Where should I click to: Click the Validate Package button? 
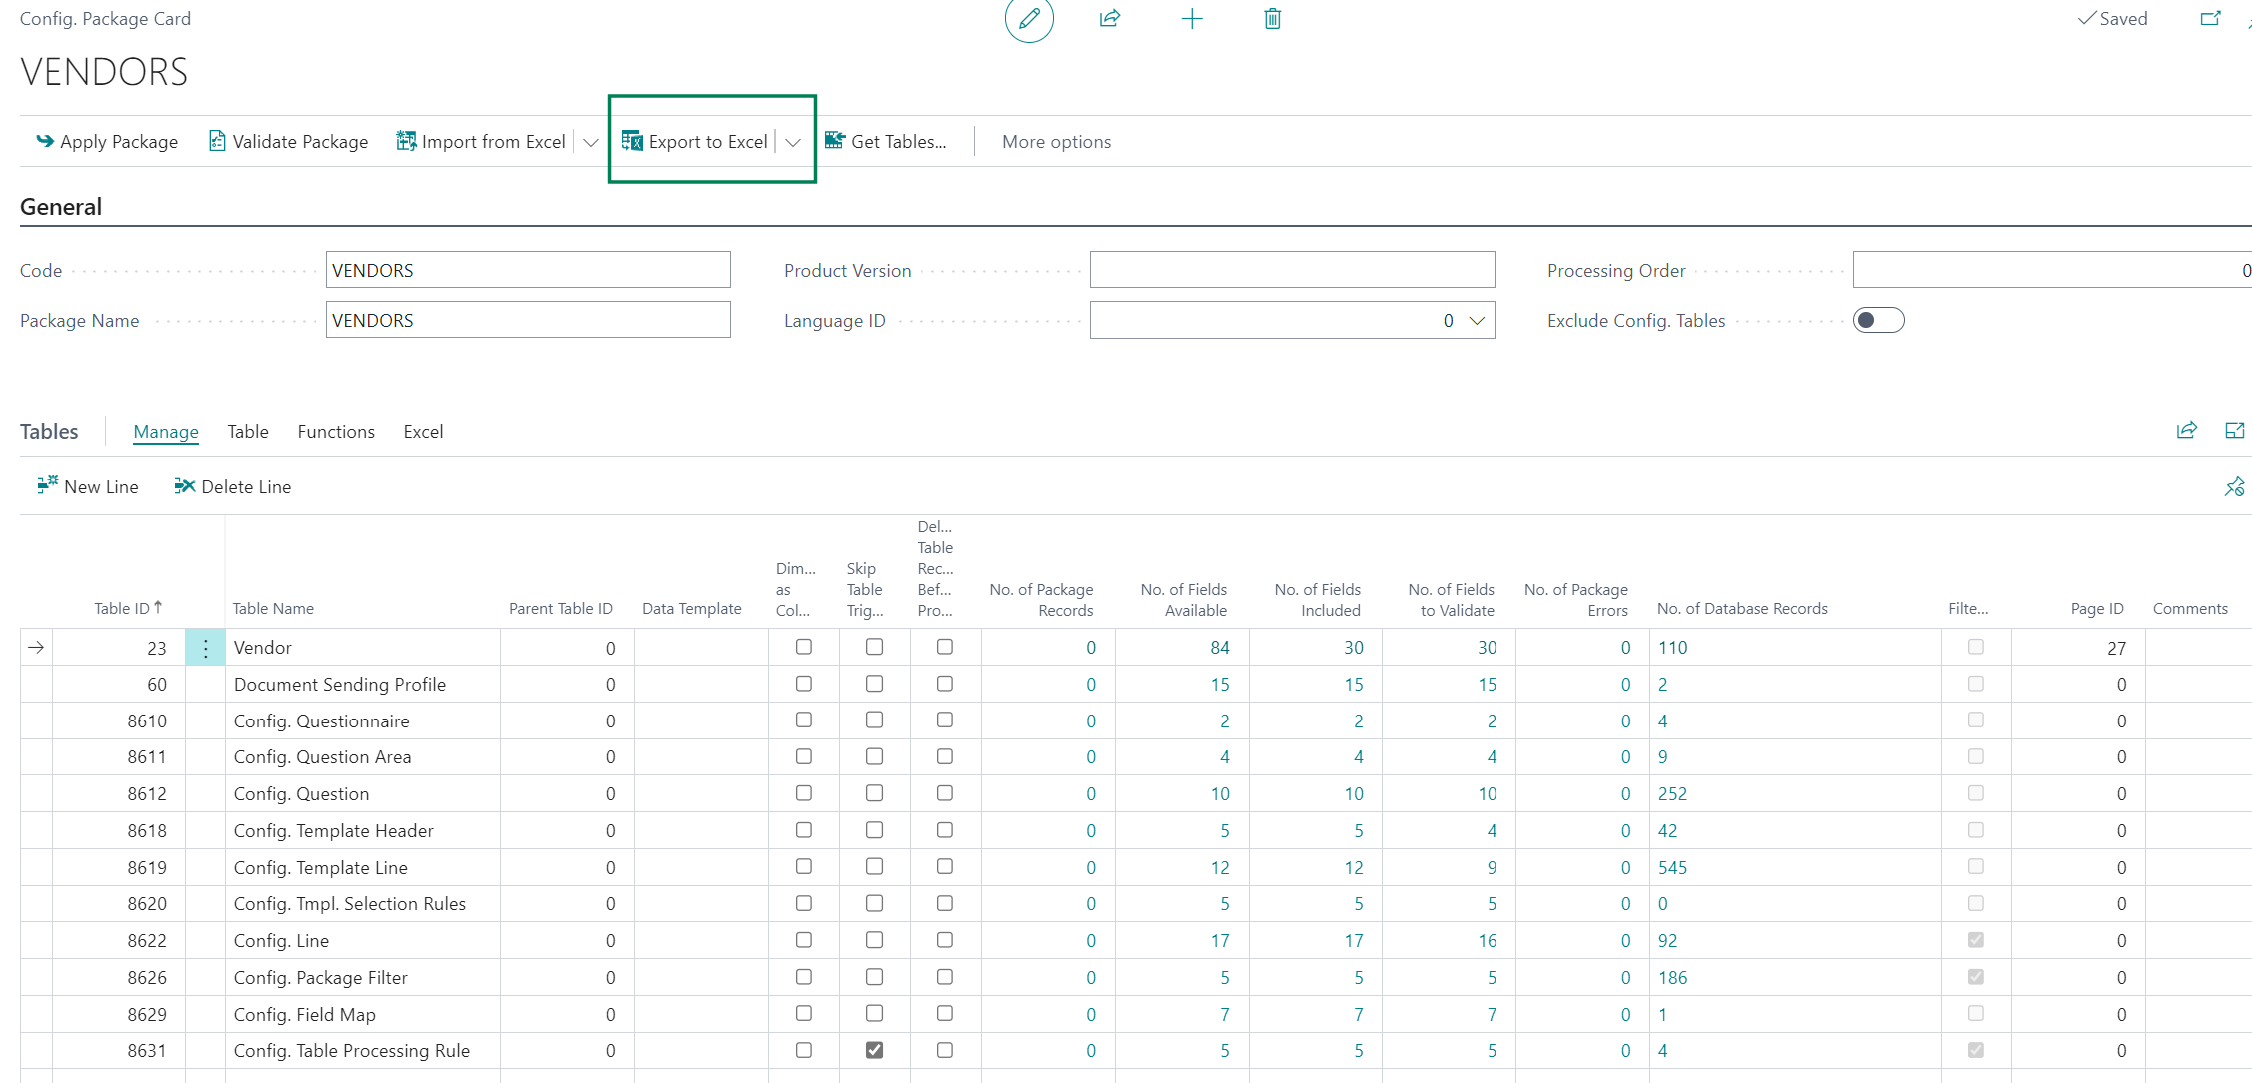(x=288, y=142)
